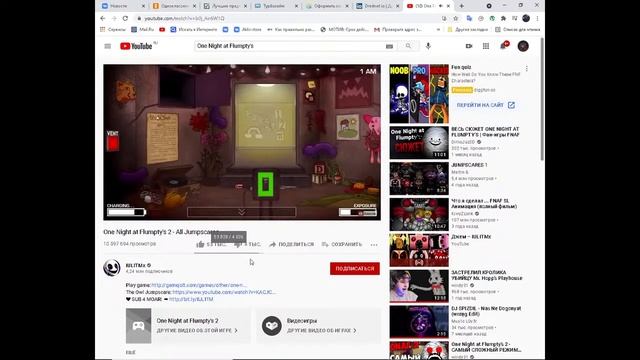Screen dimensions: 640x360
Task: Open the Mail.Ru bookmark
Action: pos(142,29)
